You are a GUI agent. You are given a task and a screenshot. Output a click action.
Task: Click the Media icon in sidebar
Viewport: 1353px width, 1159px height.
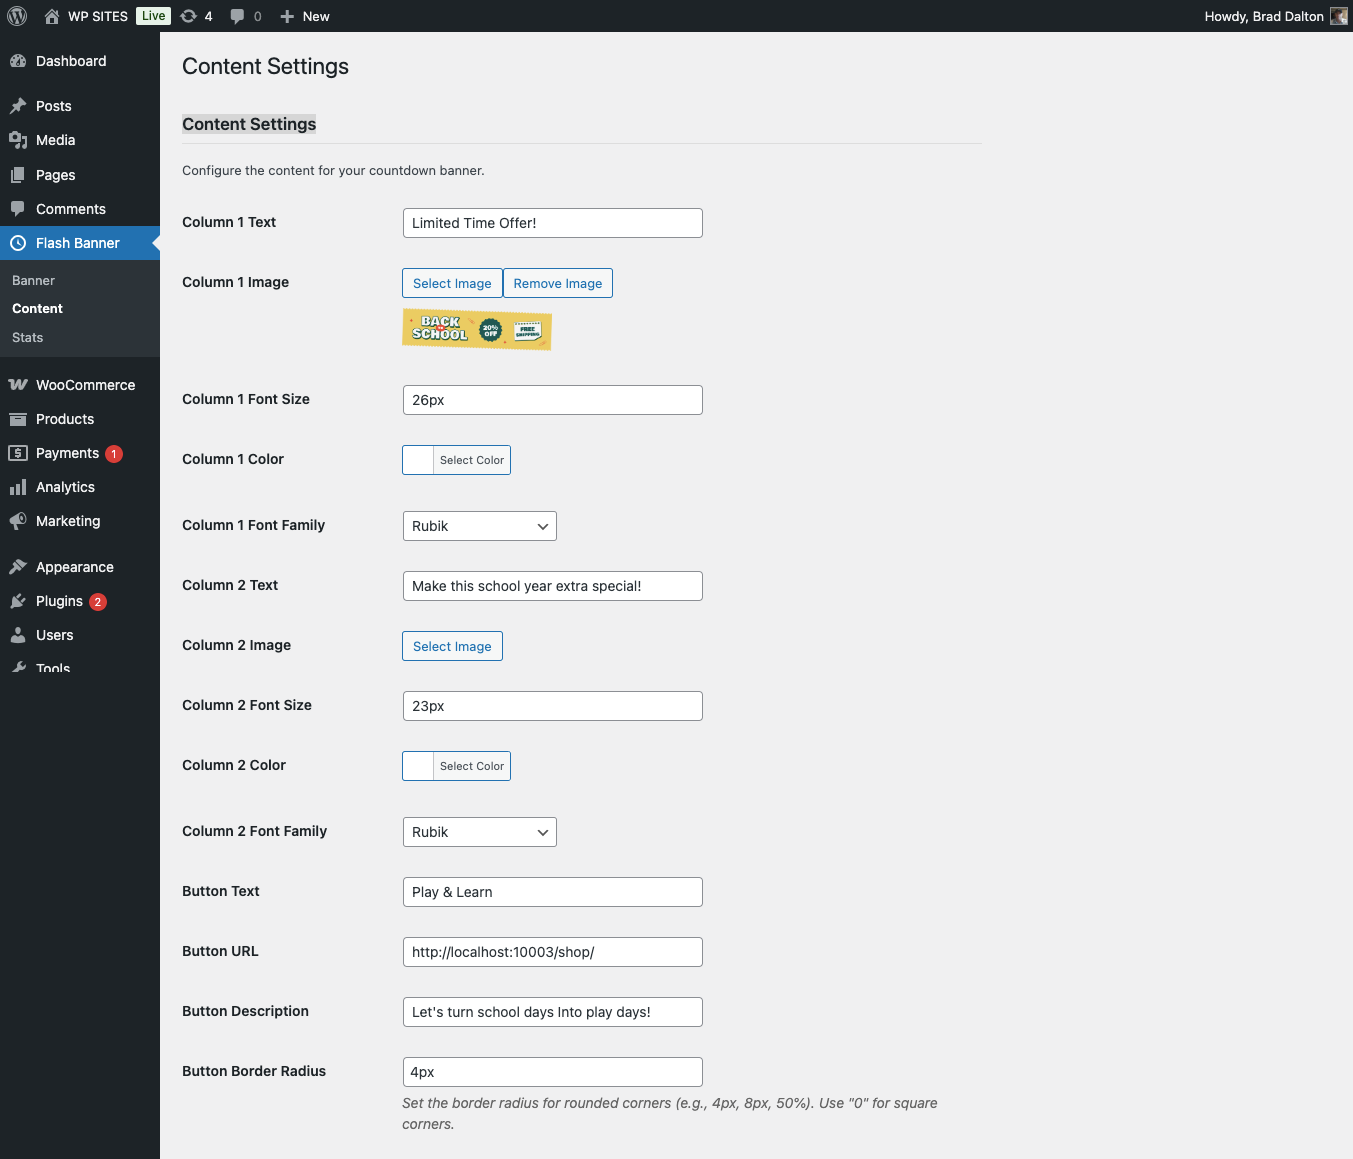click(x=18, y=140)
